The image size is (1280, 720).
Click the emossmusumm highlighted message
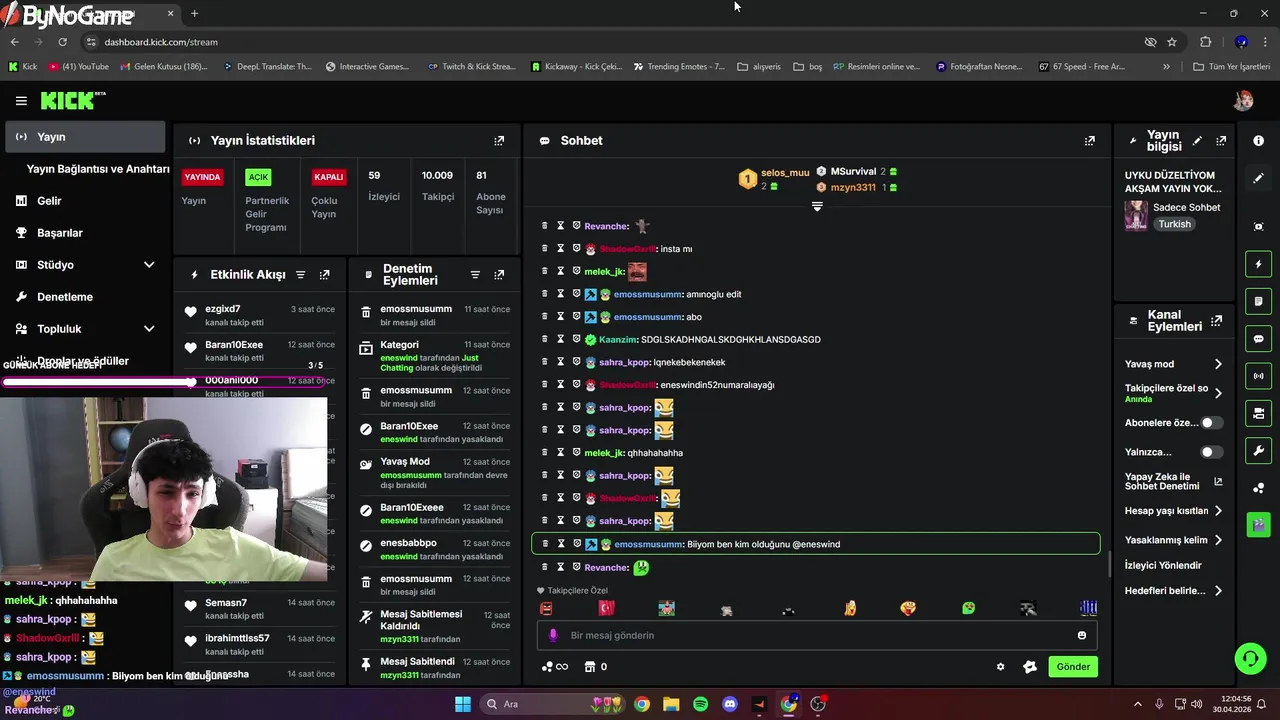816,544
